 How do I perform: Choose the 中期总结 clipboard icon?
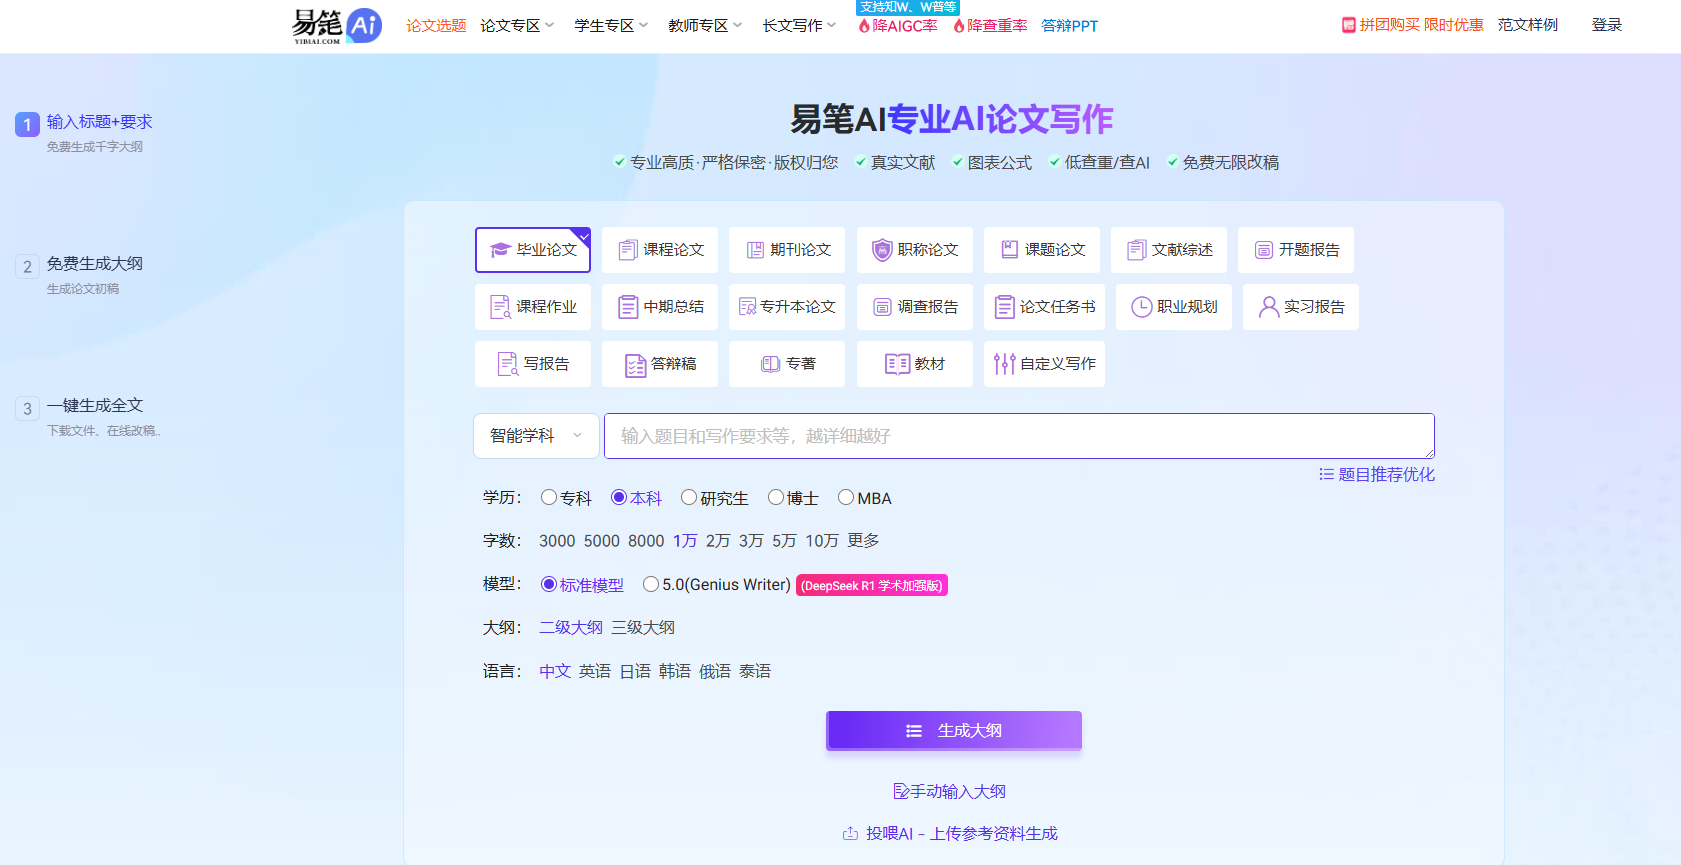click(627, 307)
